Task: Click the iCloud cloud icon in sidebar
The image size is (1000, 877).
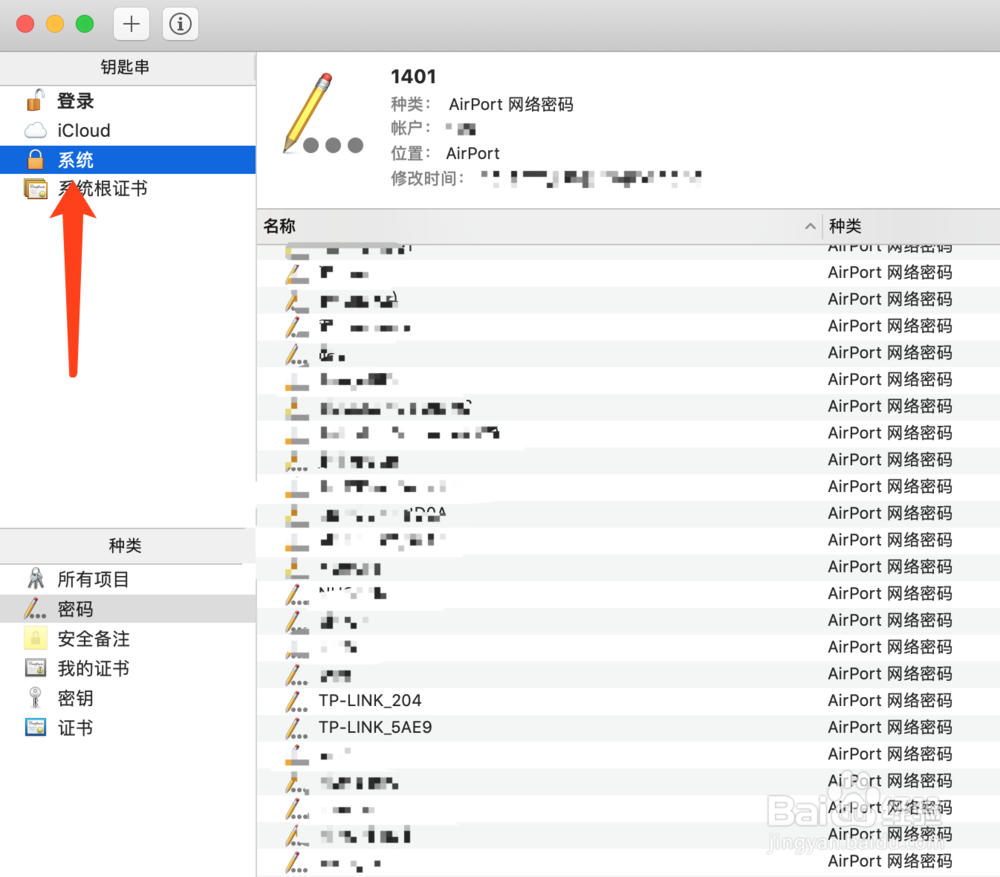Action: point(36,130)
